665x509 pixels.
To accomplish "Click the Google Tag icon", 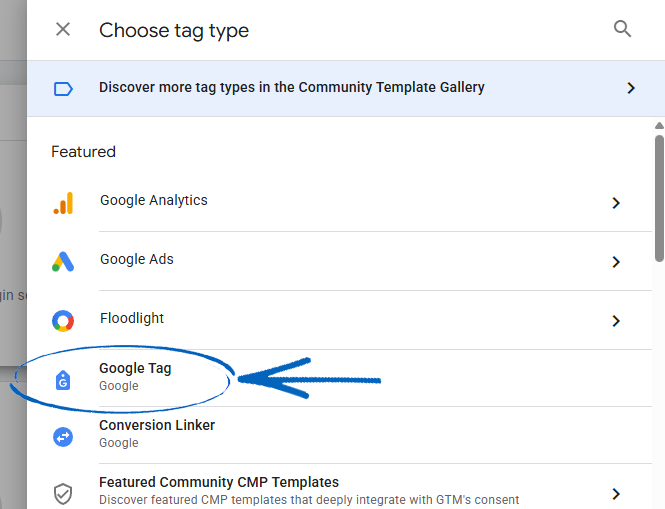I will point(63,380).
